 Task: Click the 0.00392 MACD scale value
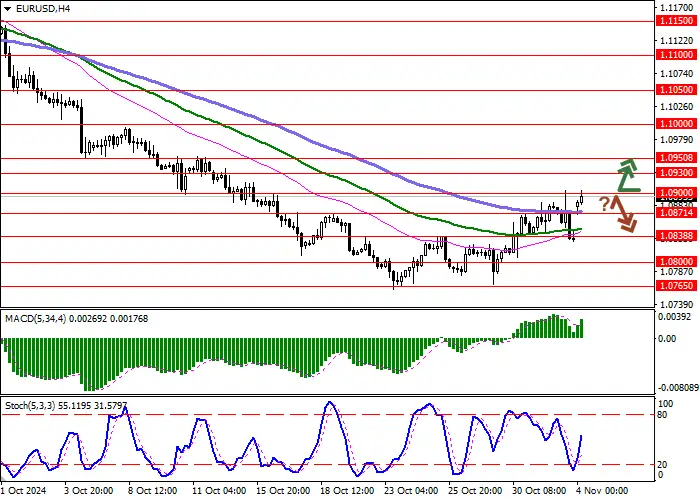pos(675,317)
